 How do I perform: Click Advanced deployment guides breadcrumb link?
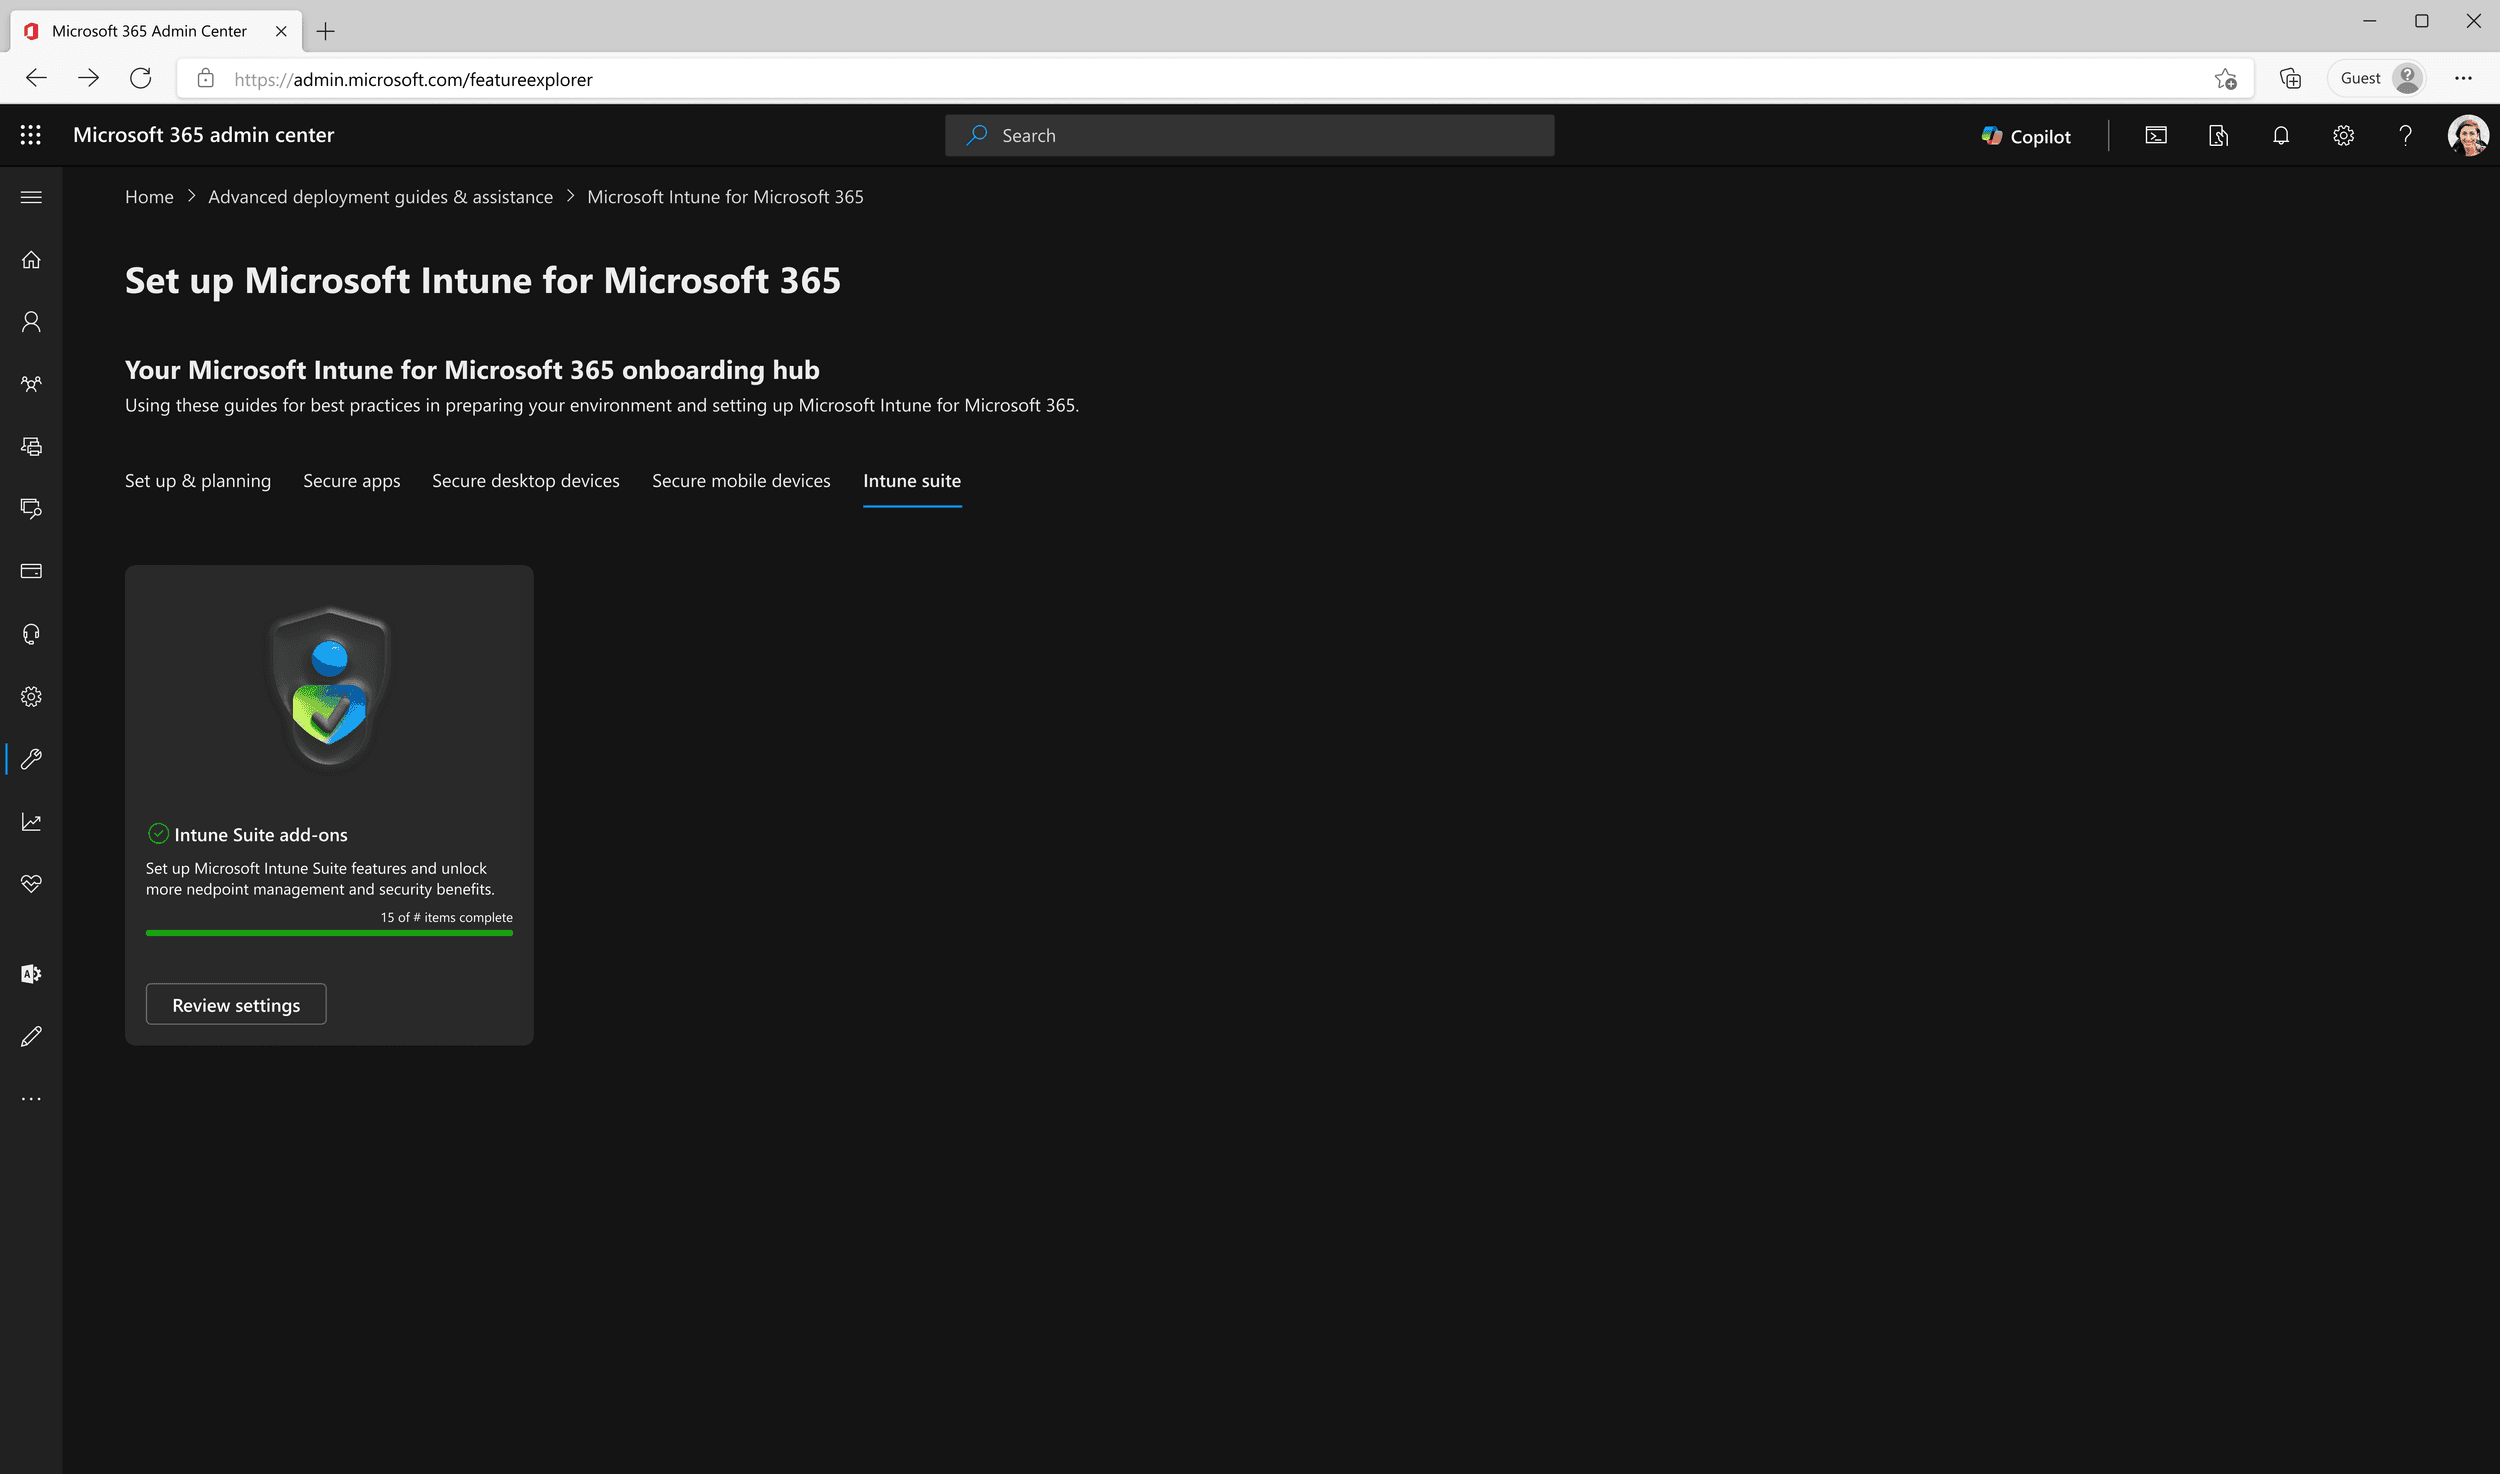(380, 197)
